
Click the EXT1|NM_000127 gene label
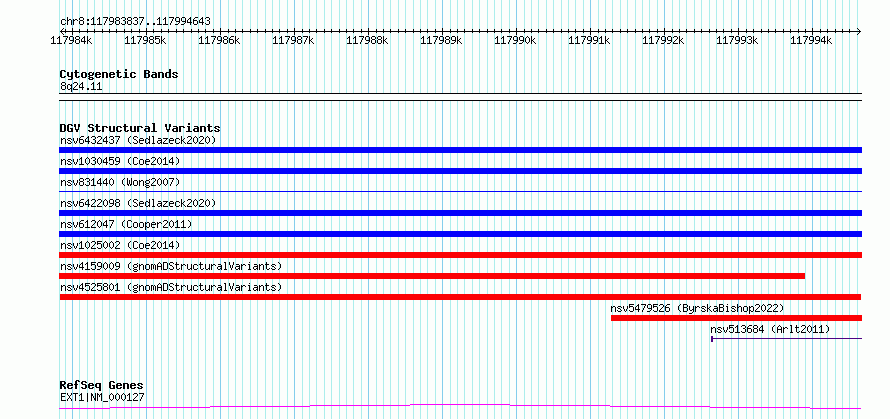(102, 397)
